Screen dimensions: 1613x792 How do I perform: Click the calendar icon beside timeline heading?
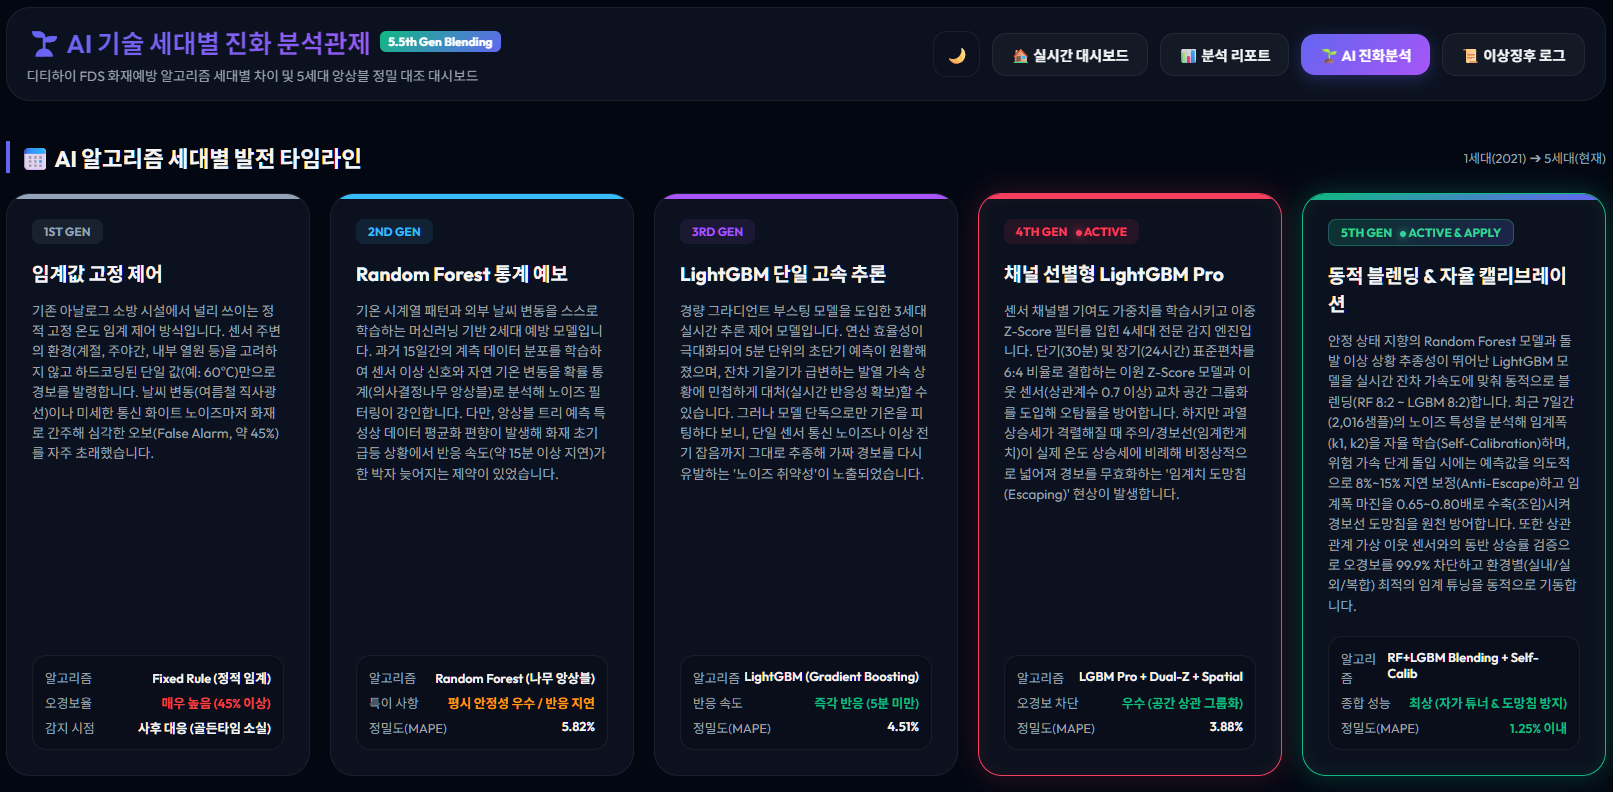[x=35, y=159]
